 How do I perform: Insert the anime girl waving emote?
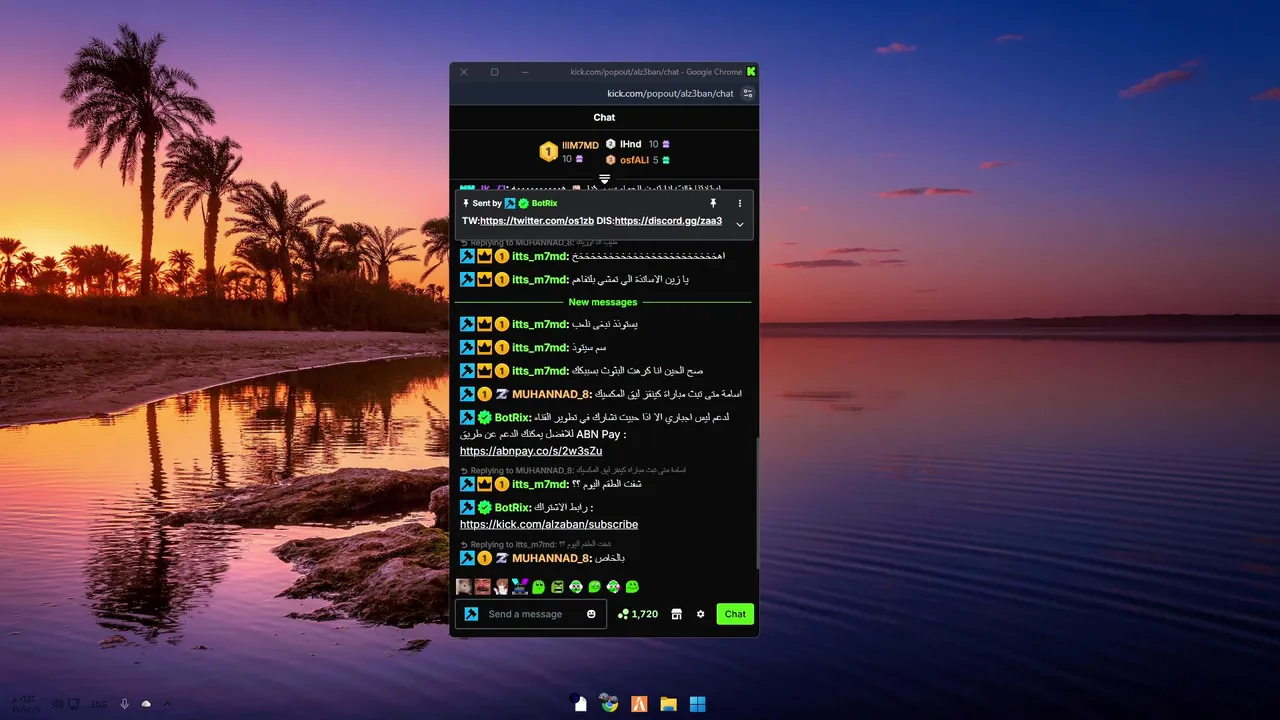pyautogui.click(x=501, y=587)
